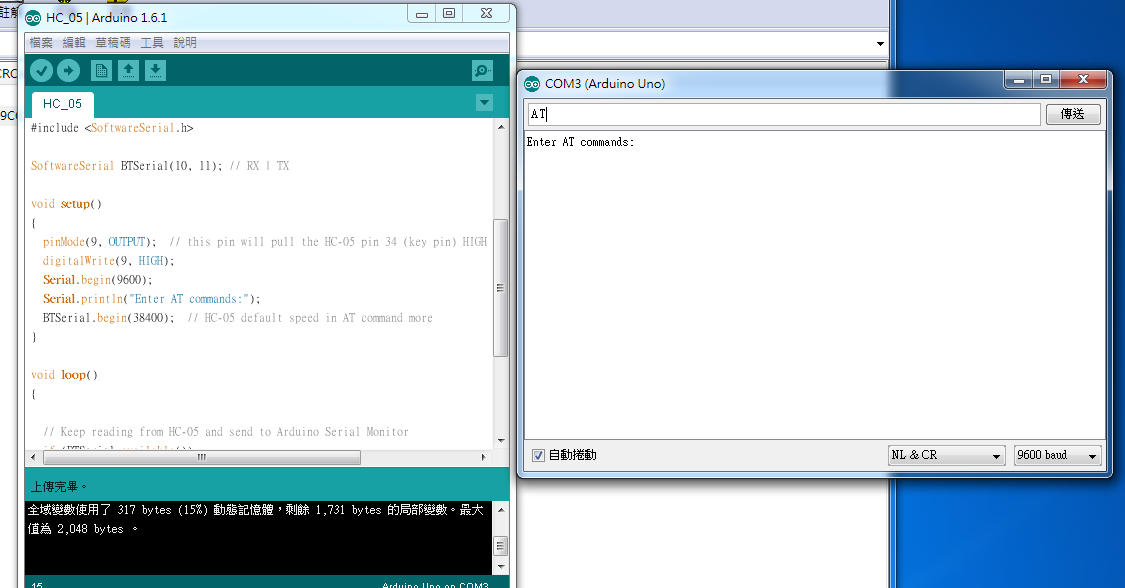
Task: Open the Serial Monitor magnifier icon
Action: (x=482, y=70)
